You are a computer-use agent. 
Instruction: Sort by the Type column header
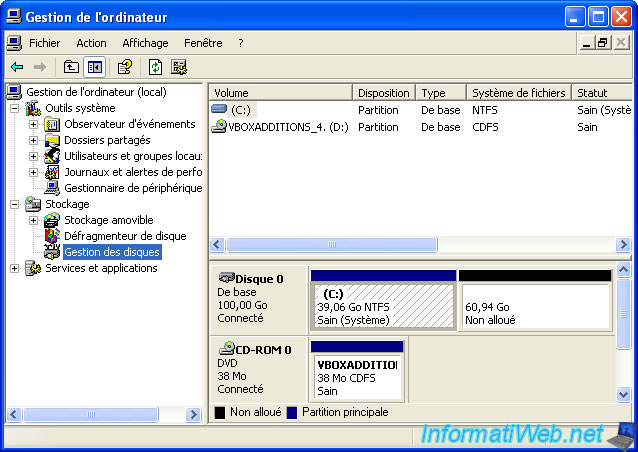pyautogui.click(x=441, y=93)
